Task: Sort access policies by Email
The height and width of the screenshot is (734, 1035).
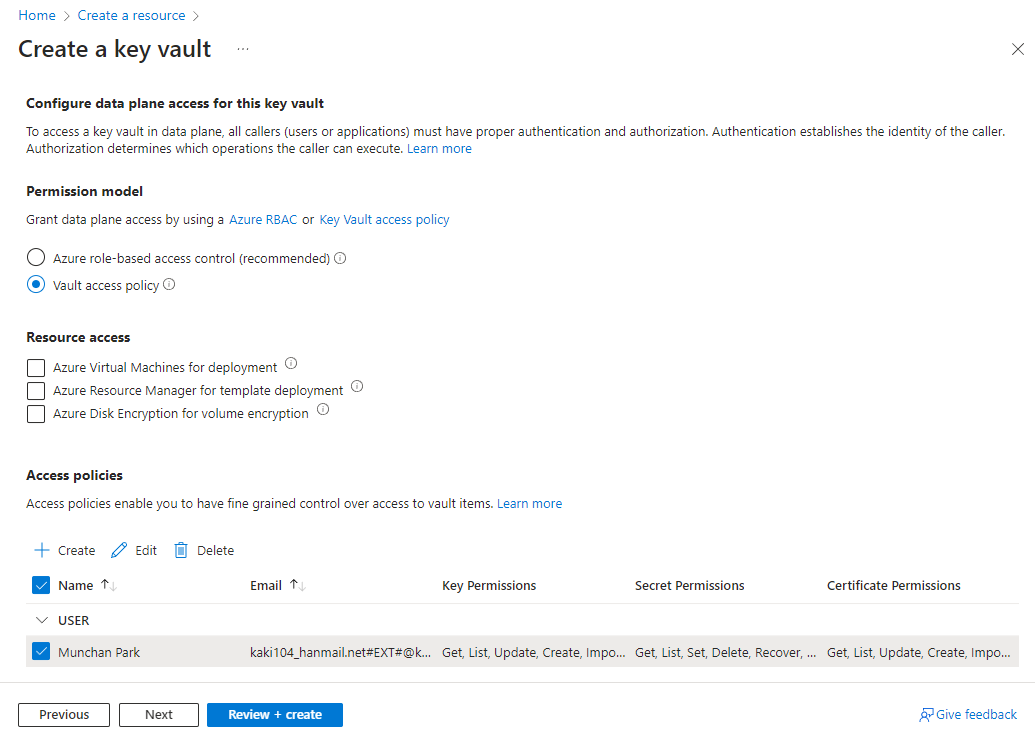Action: click(x=298, y=585)
